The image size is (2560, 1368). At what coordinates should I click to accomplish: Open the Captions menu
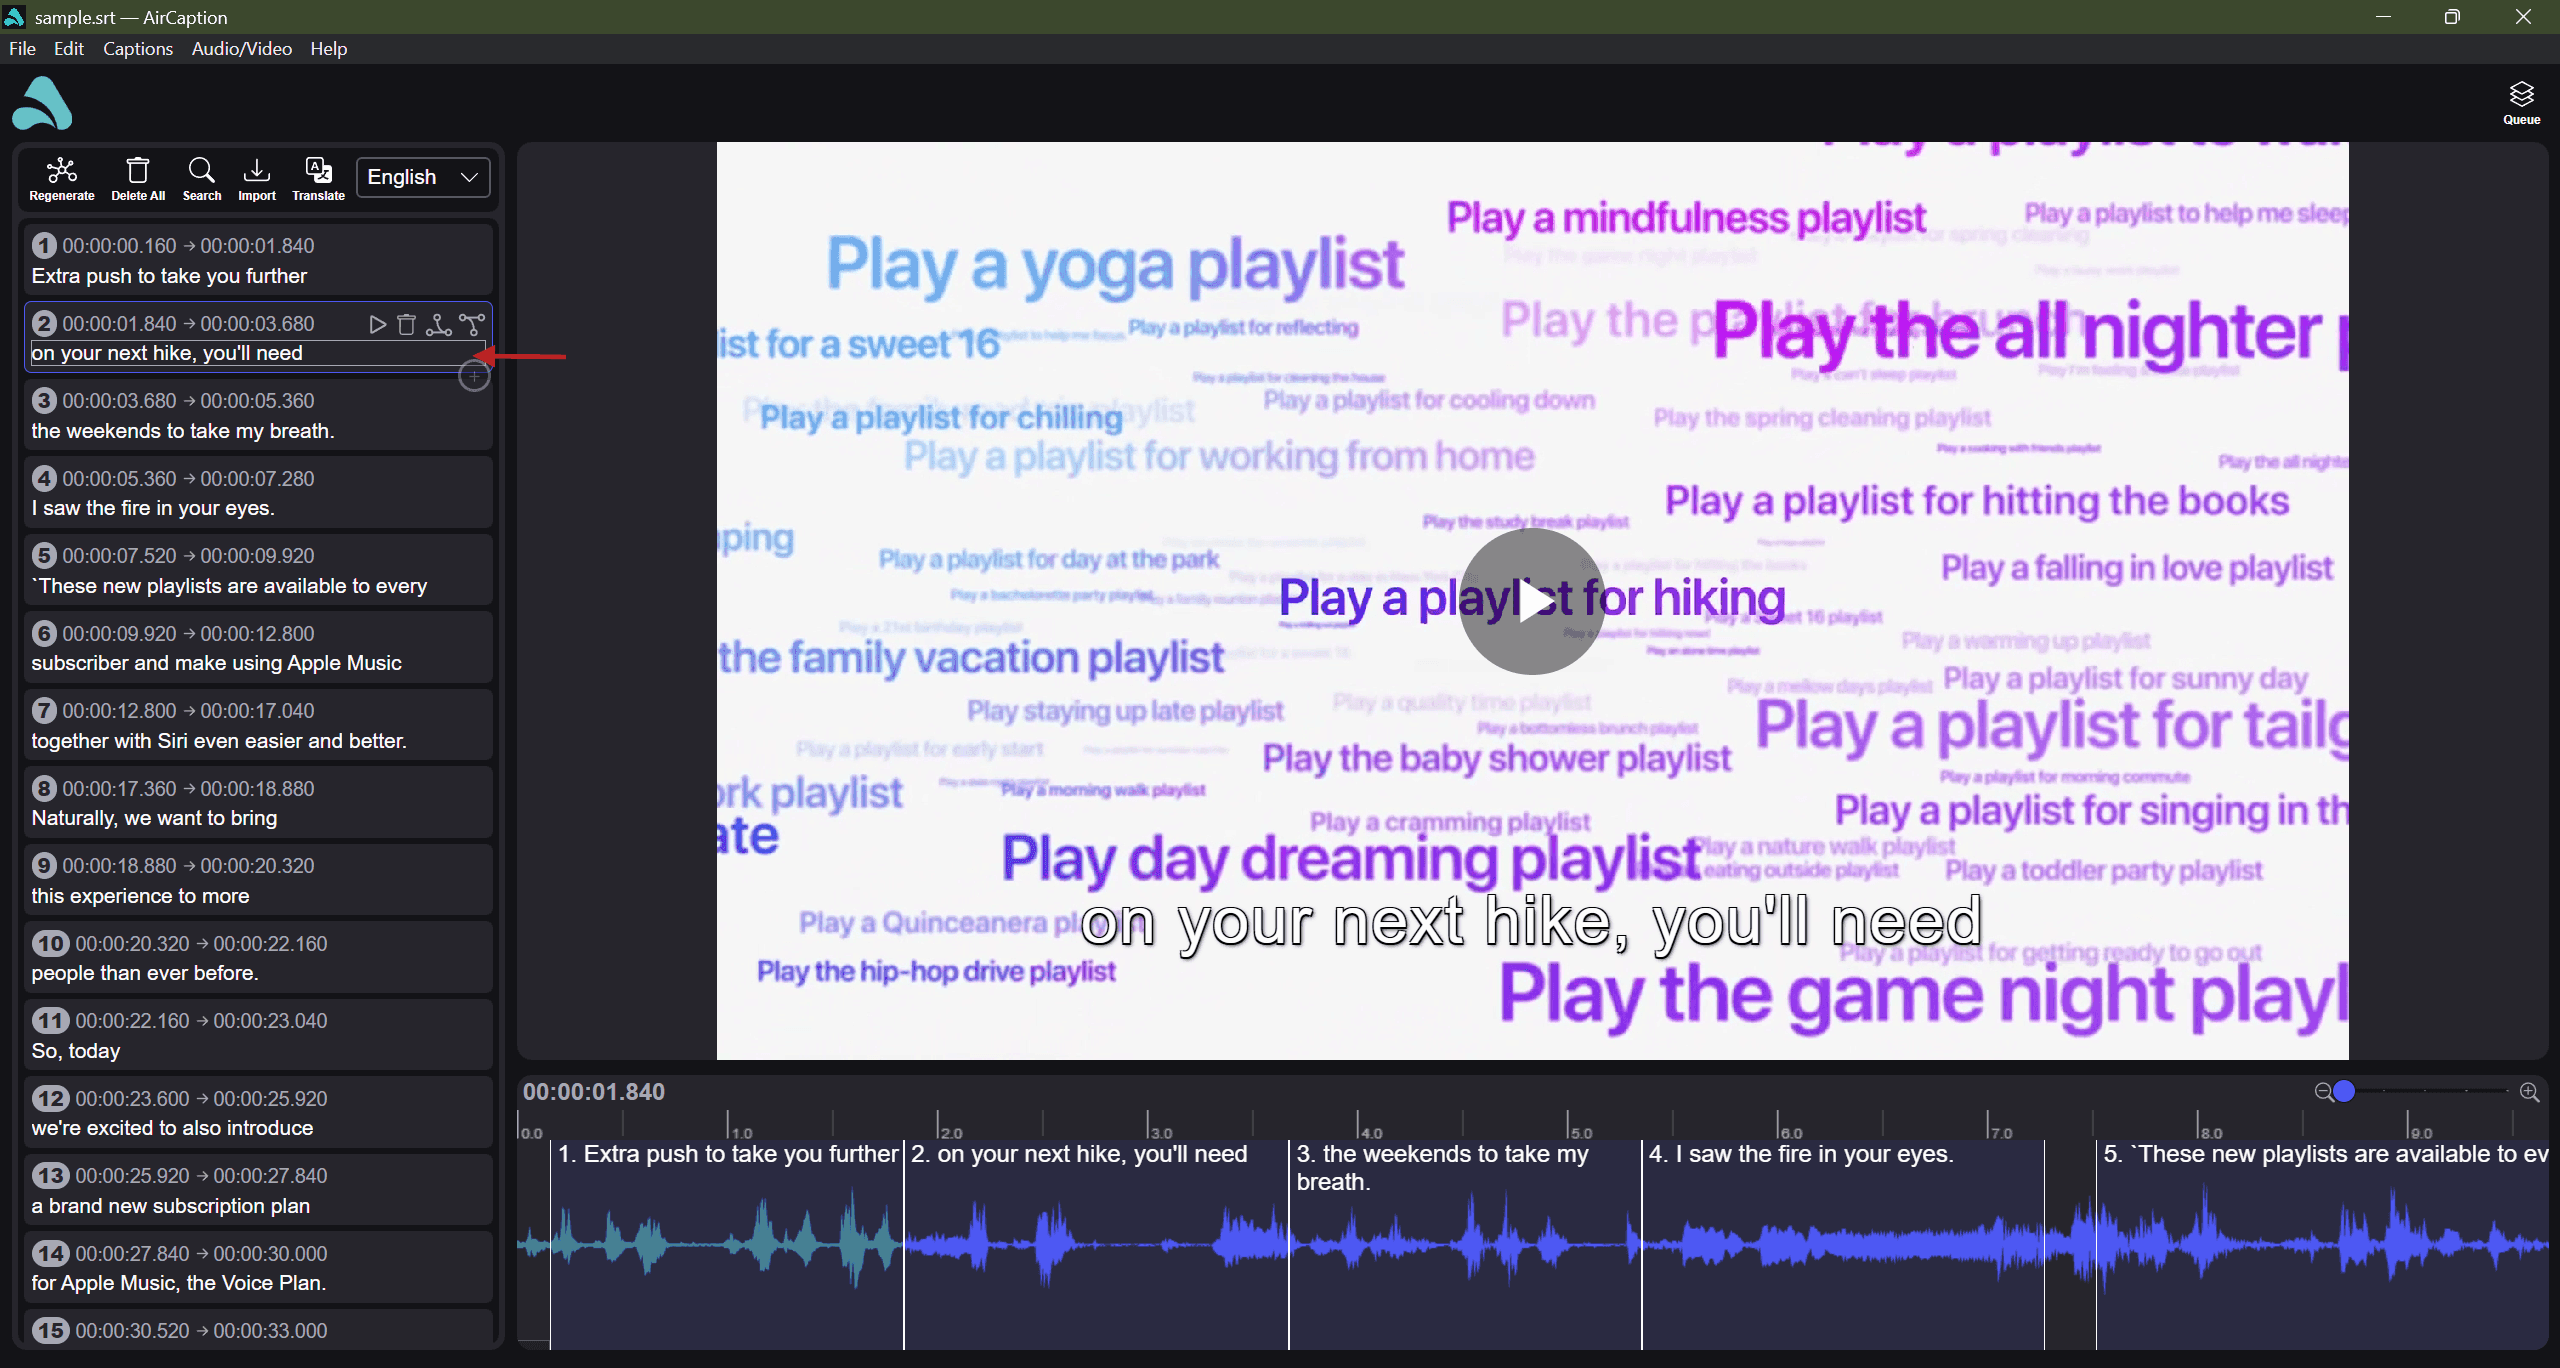(138, 48)
